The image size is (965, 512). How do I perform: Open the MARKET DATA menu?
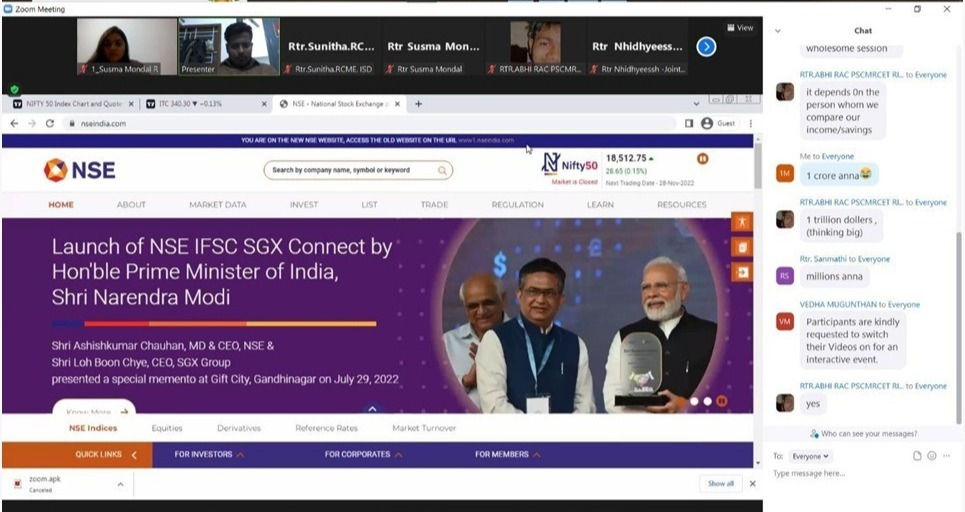[218, 204]
